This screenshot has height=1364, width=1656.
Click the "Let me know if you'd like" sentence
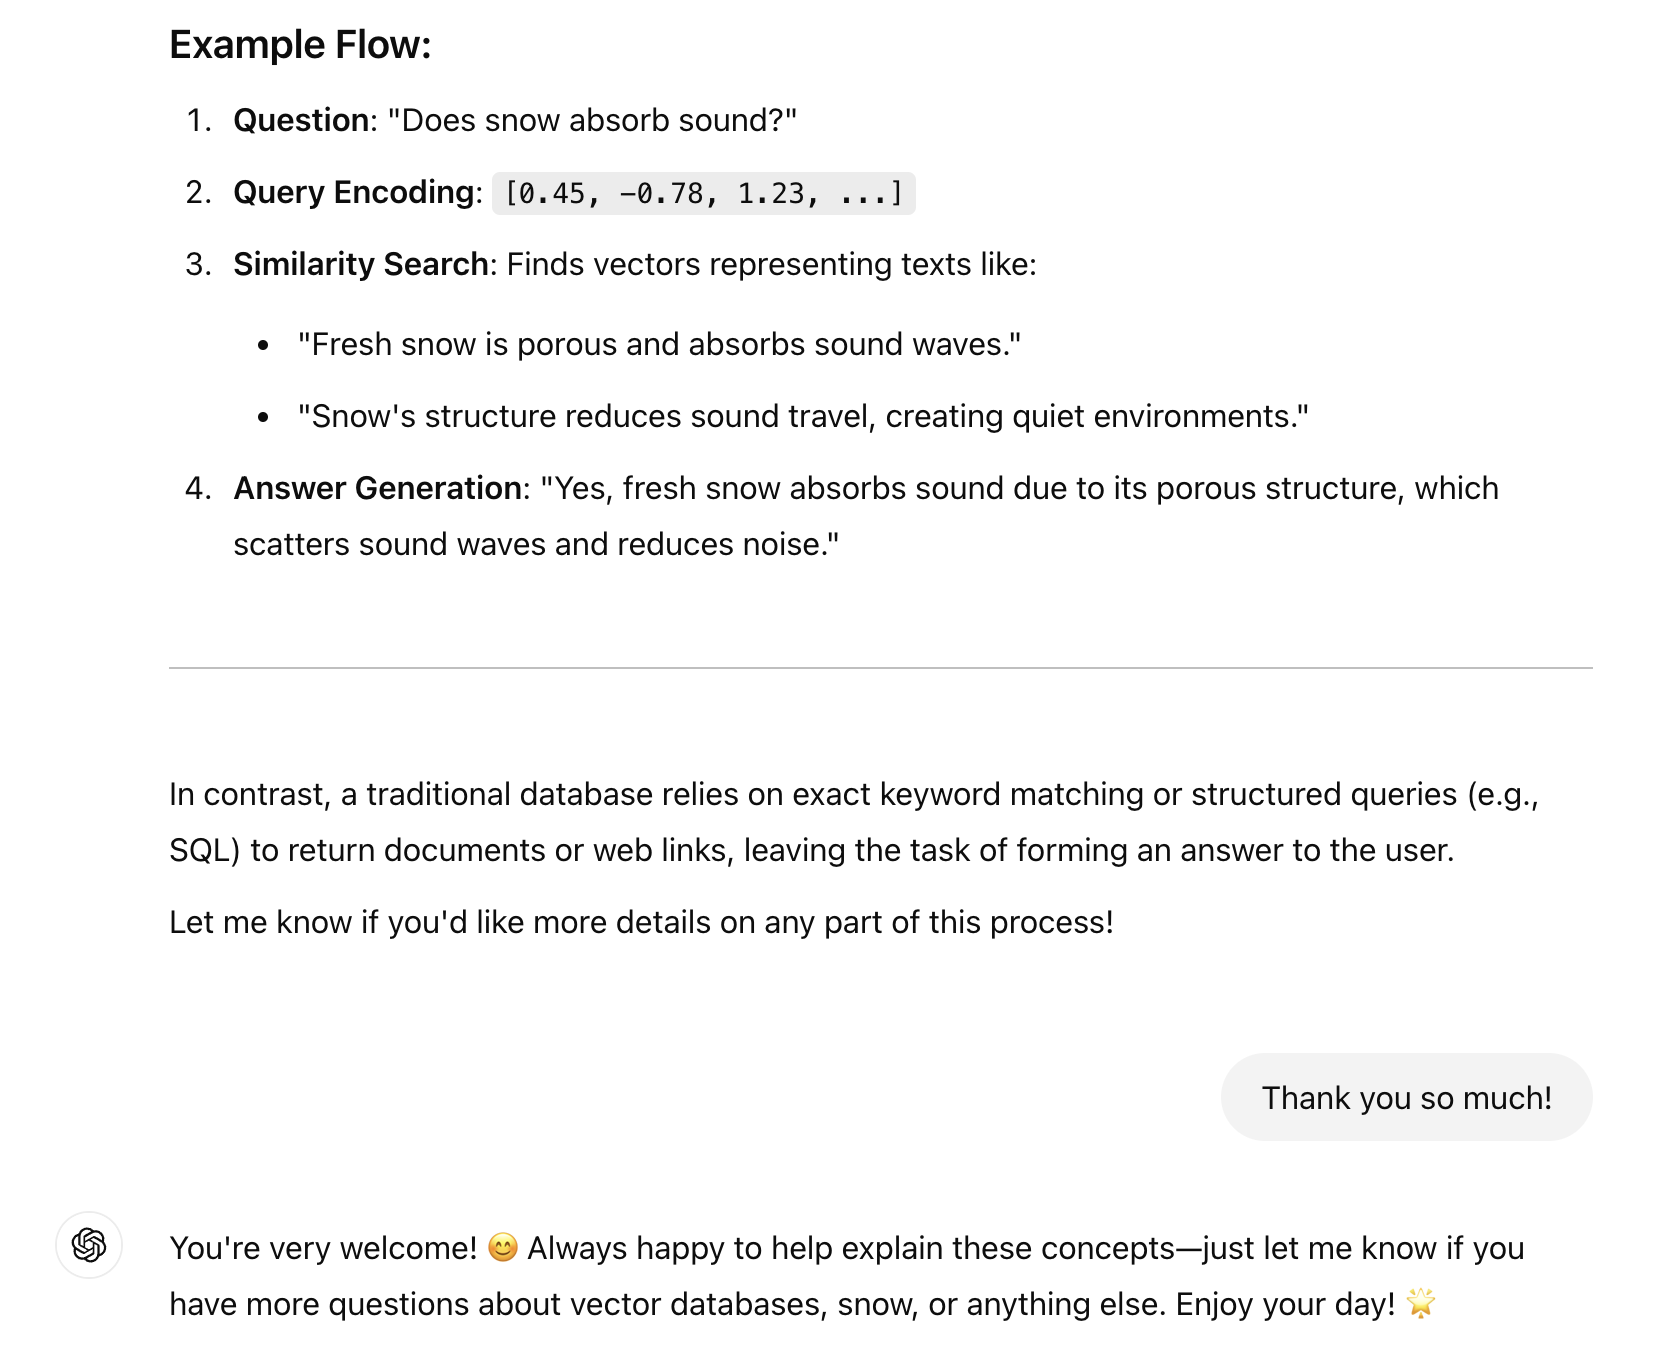pos(641,922)
